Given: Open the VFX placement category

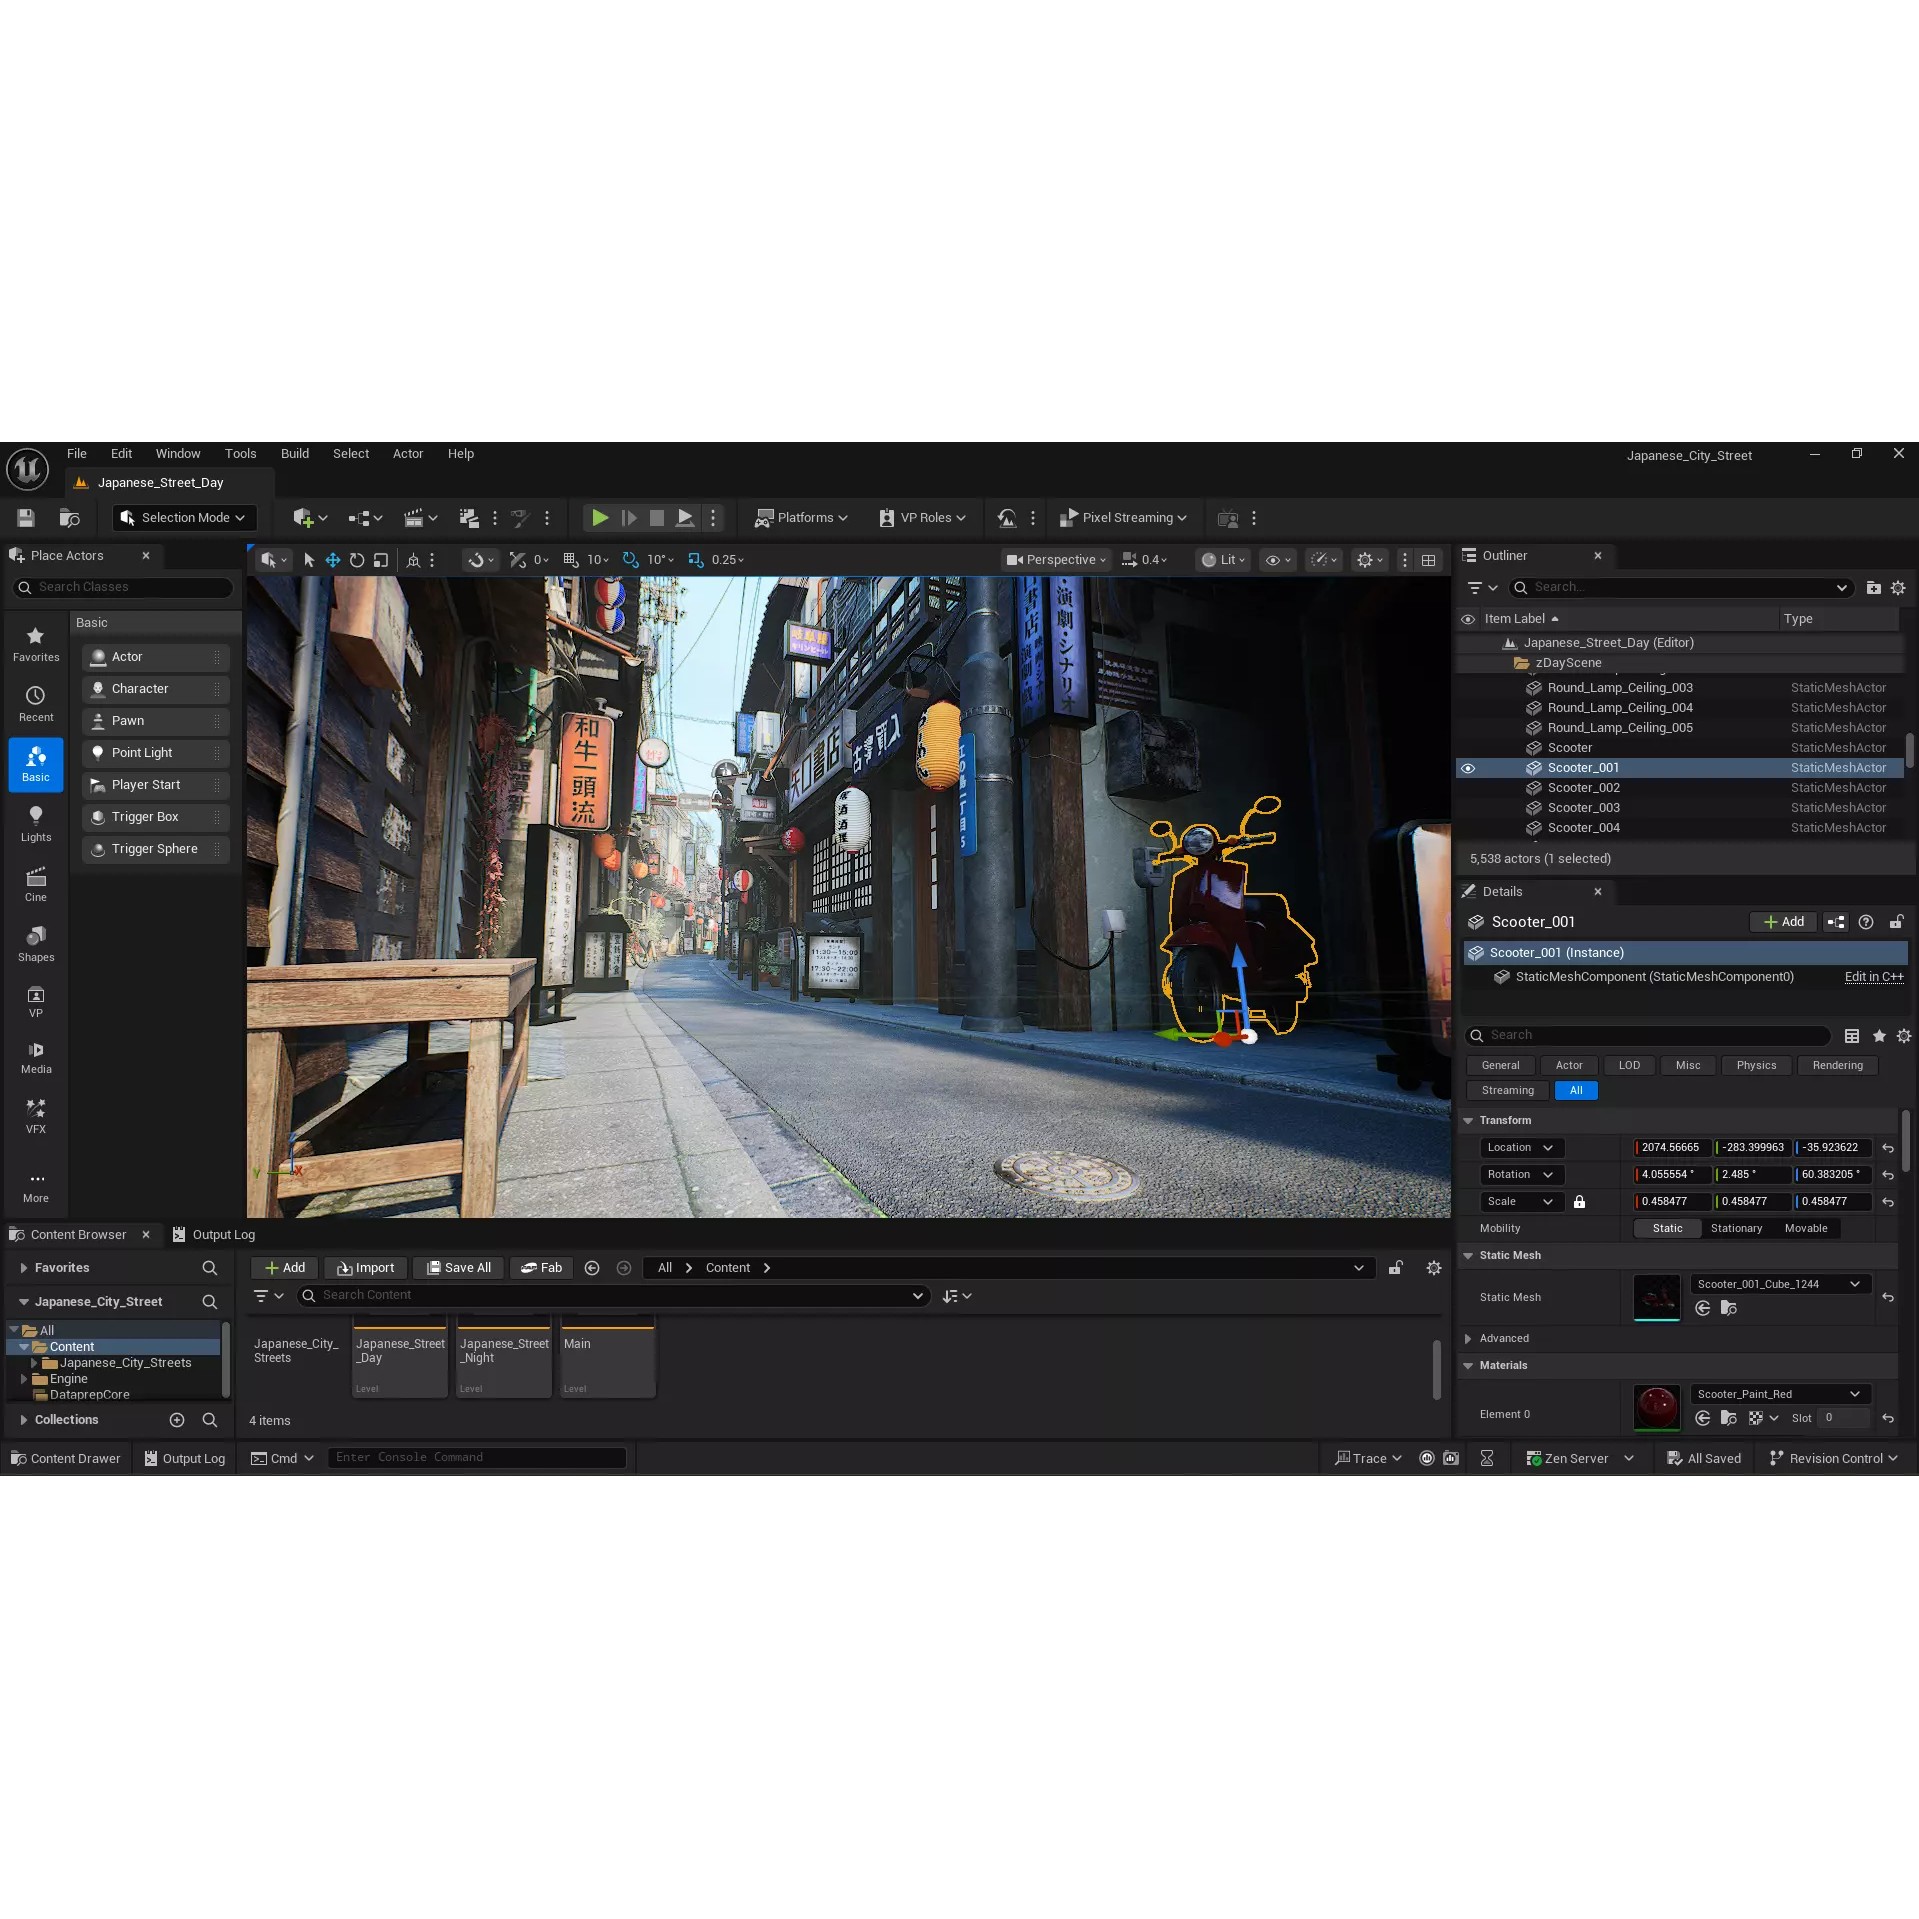Looking at the screenshot, I should (x=35, y=1115).
